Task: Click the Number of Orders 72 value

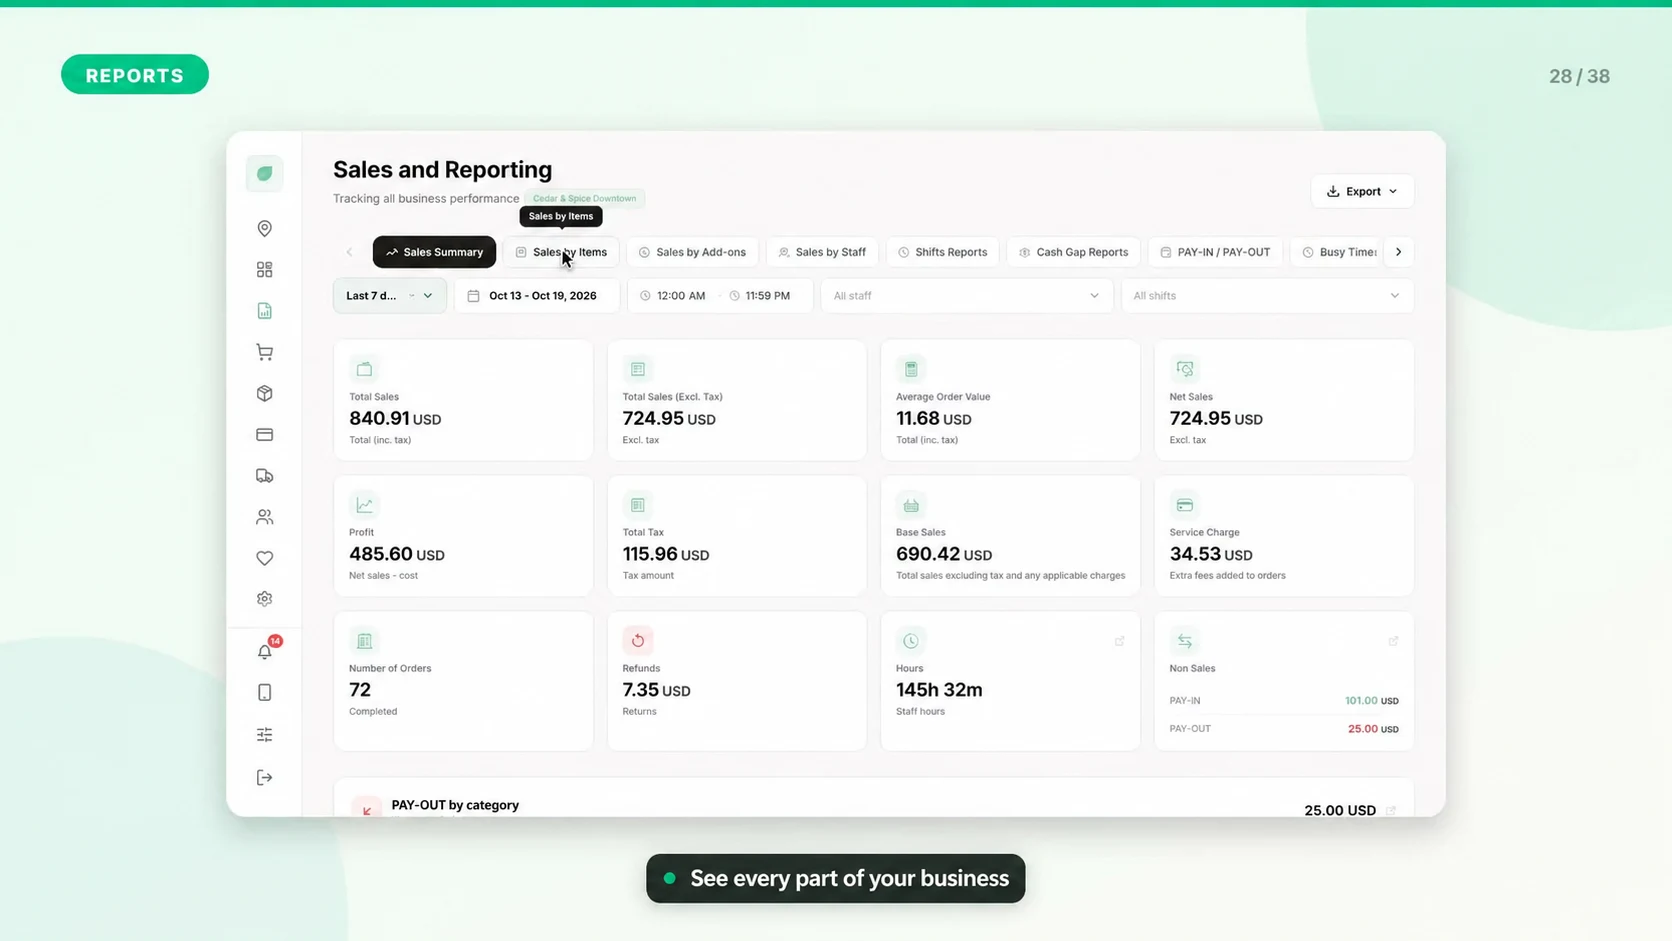Action: pyautogui.click(x=360, y=690)
